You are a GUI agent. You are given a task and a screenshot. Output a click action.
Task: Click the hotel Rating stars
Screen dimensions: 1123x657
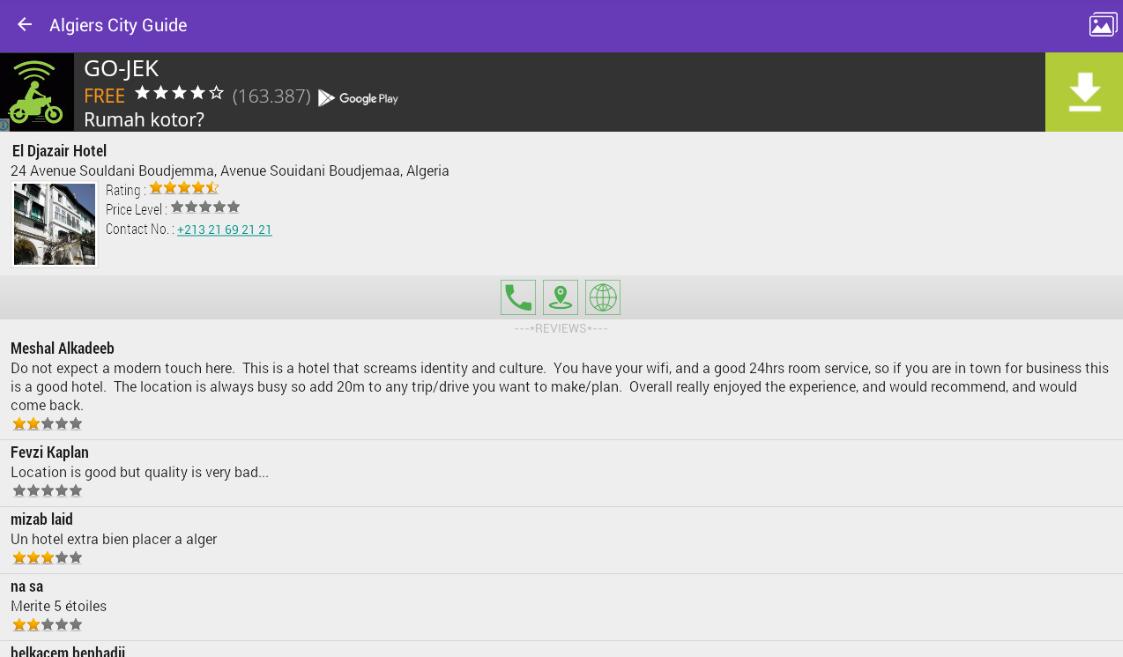tap(184, 188)
